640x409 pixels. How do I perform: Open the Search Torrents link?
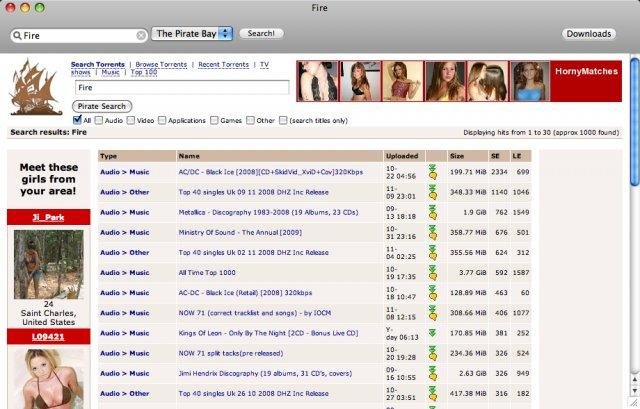coord(98,64)
